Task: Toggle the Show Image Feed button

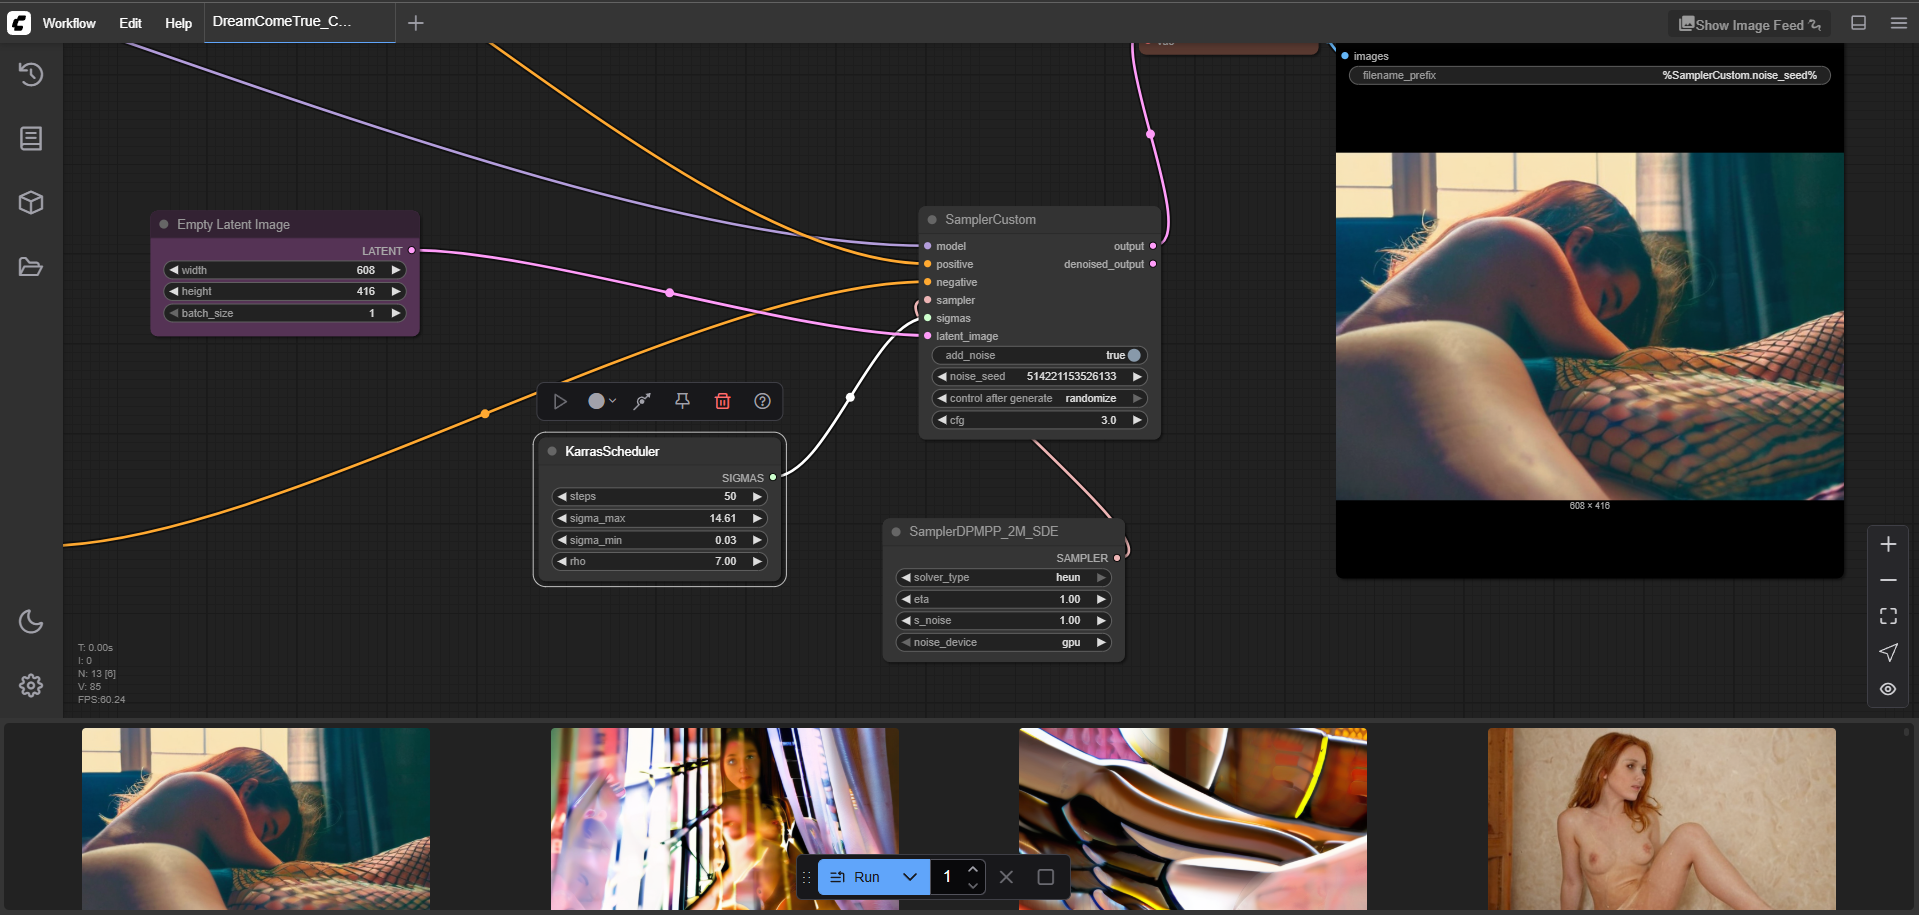Action: click(x=1749, y=24)
